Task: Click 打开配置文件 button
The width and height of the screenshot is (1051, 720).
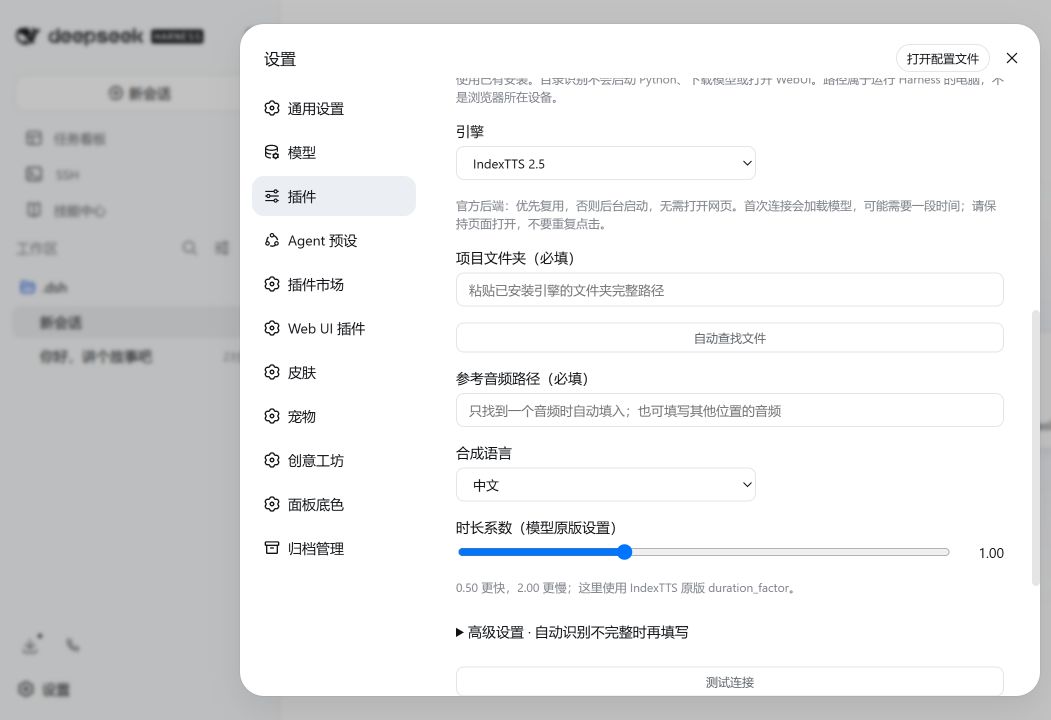Action: [x=942, y=58]
